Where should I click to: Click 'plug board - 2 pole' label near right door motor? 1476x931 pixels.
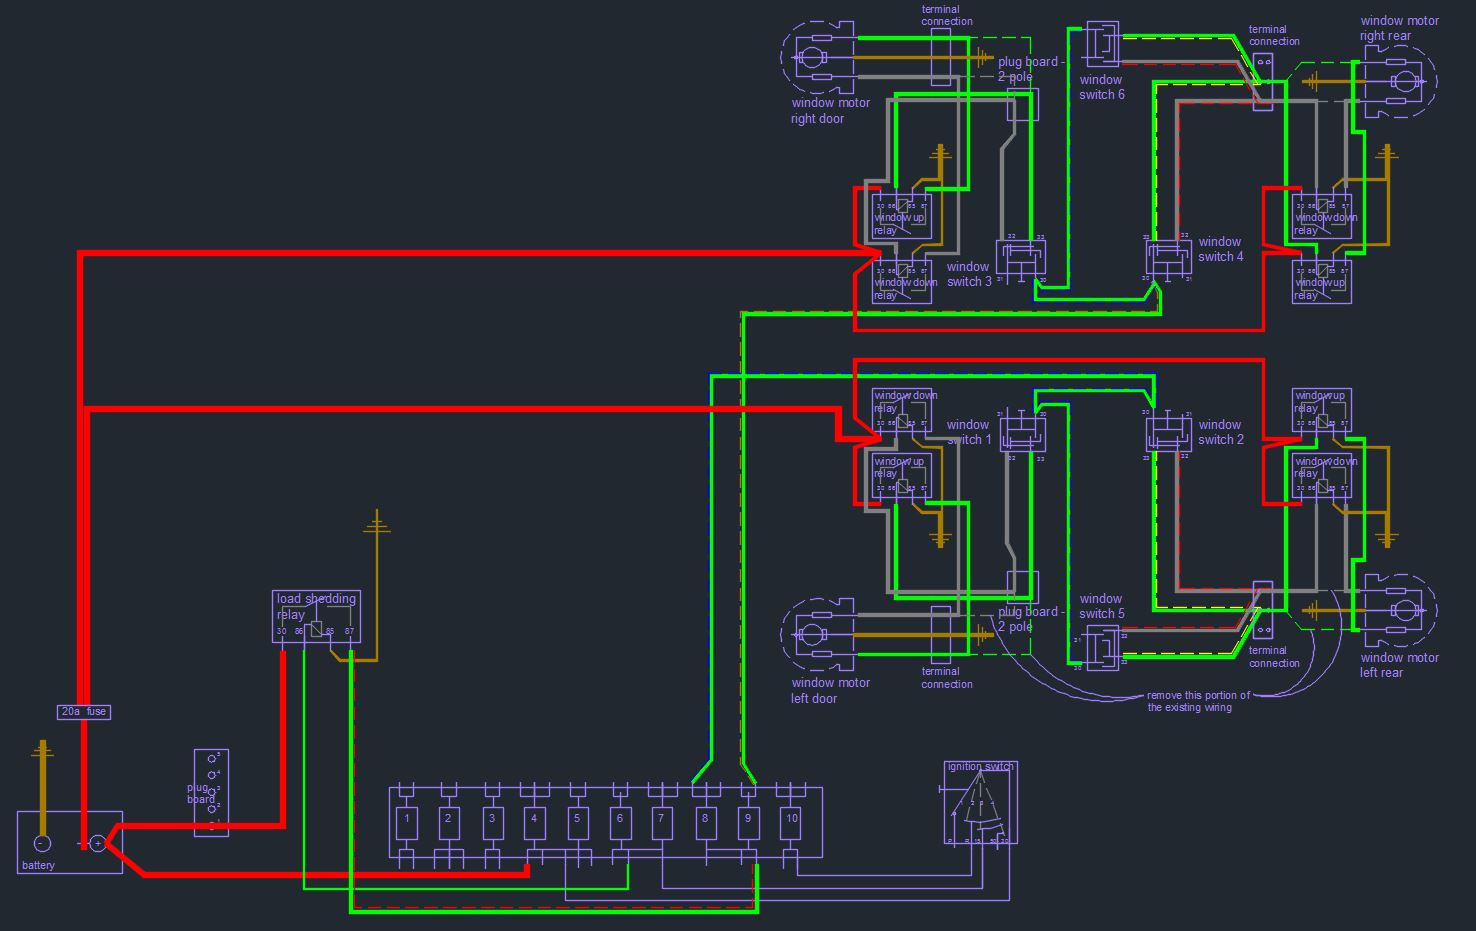(1030, 69)
